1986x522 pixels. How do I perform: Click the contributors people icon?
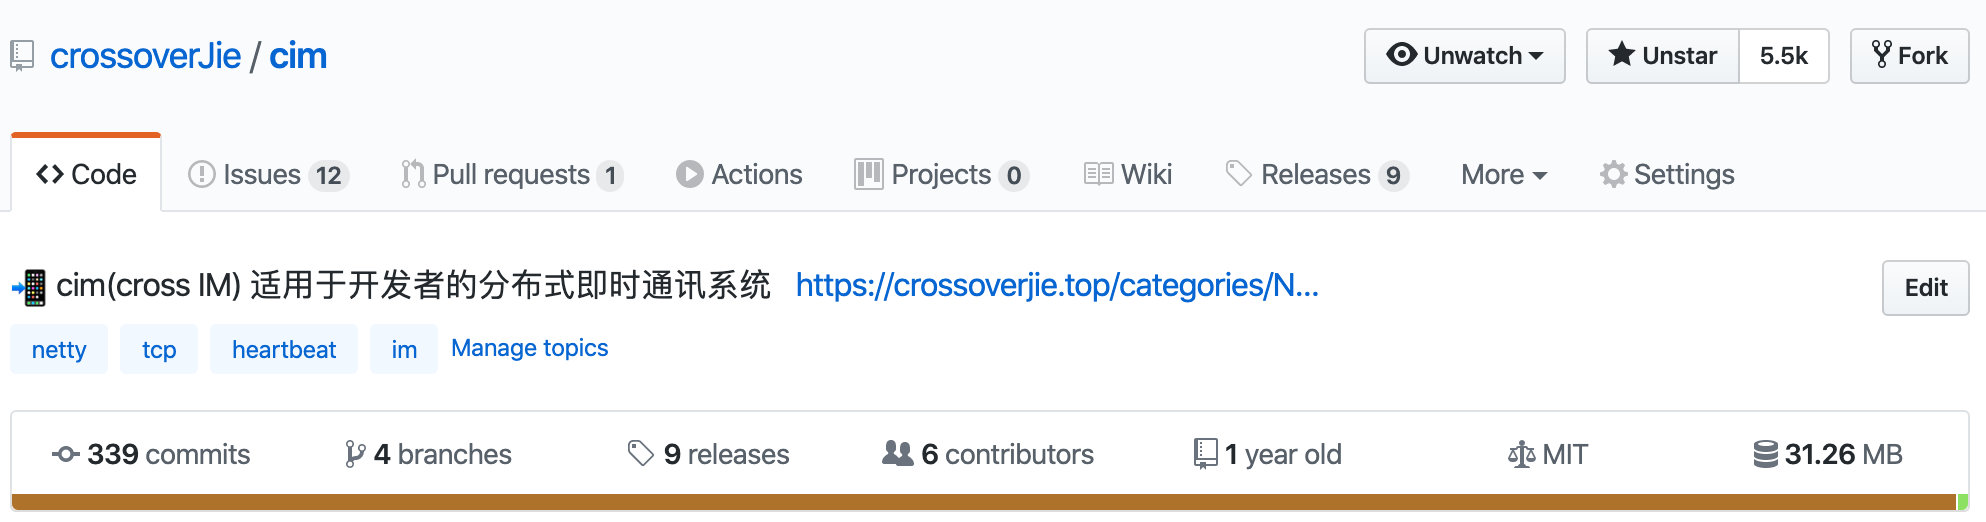pyautogui.click(x=897, y=454)
